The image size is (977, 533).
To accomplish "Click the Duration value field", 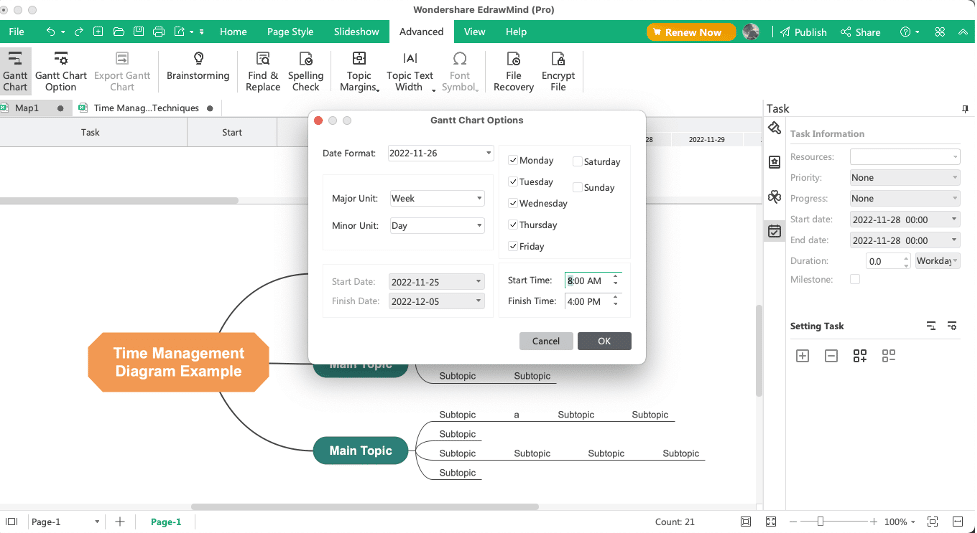I will pyautogui.click(x=884, y=261).
